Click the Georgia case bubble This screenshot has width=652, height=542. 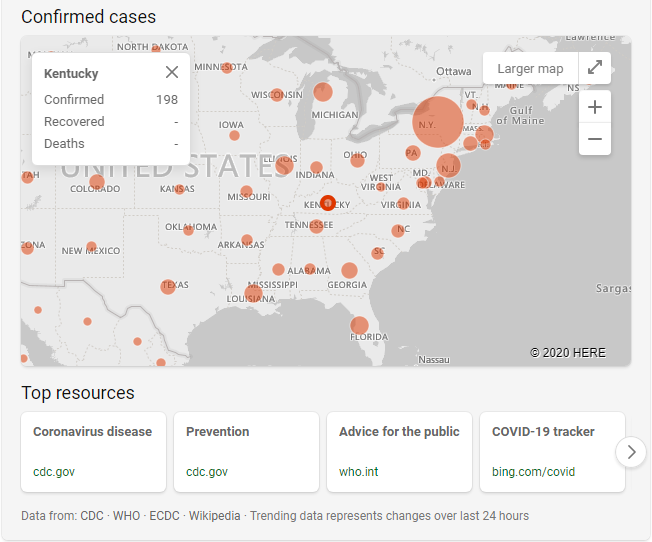(x=349, y=270)
